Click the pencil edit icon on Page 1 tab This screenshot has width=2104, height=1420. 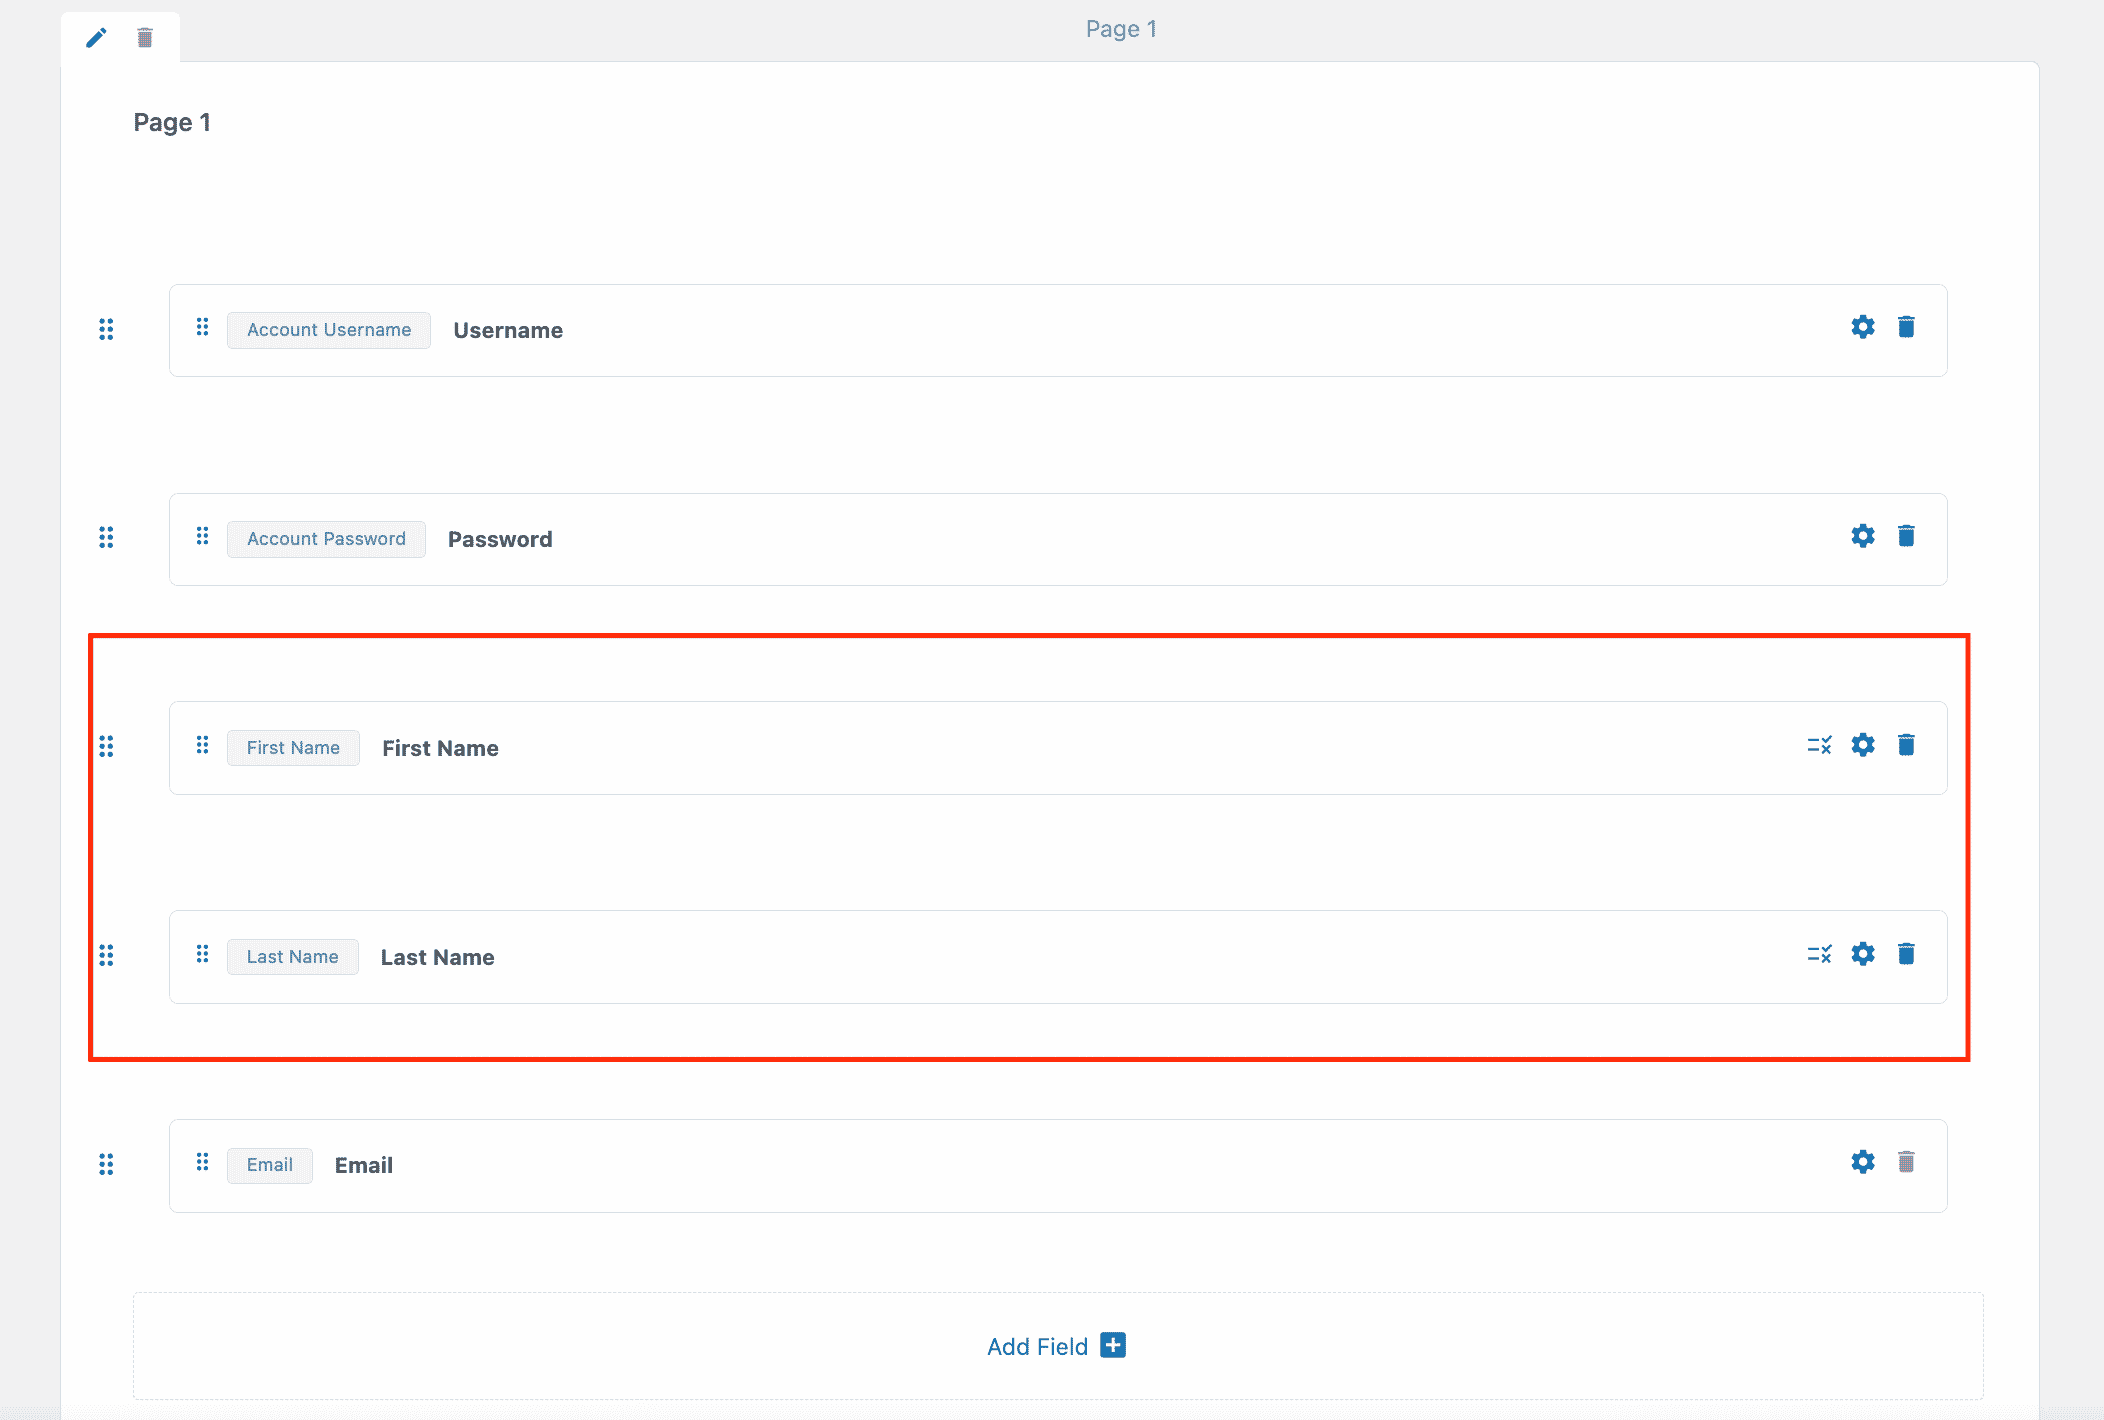[x=96, y=37]
